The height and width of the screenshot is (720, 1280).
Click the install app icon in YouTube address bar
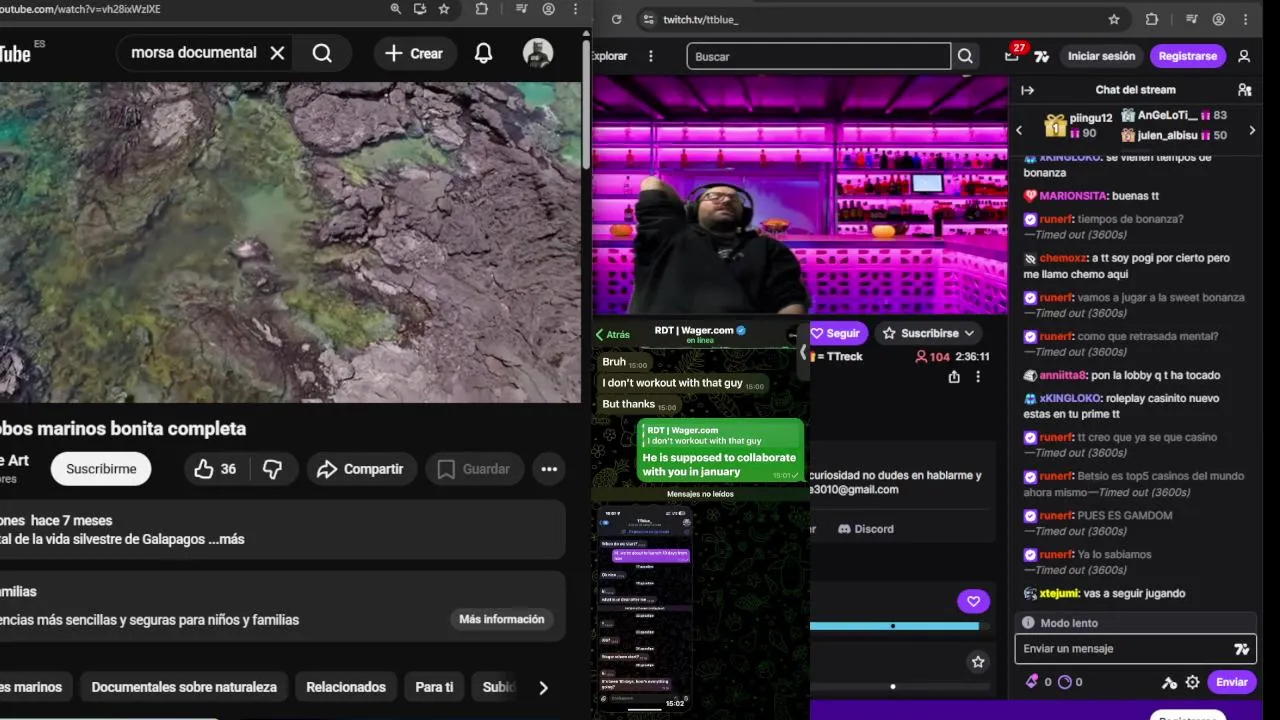420,9
